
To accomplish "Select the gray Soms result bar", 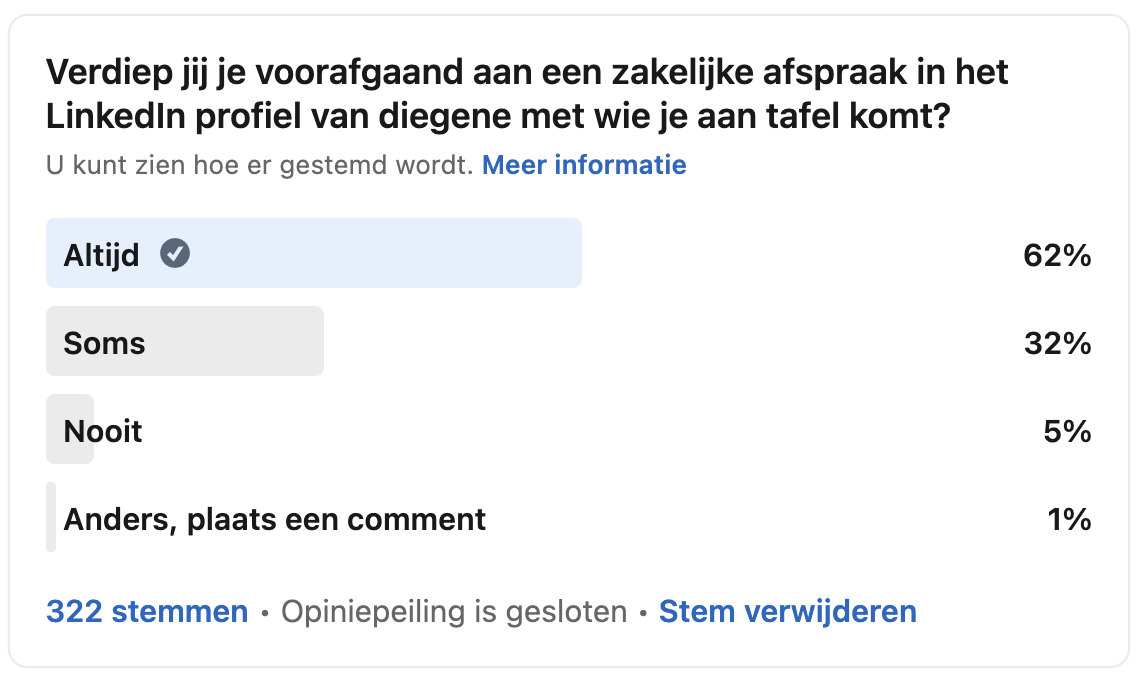I will [185, 341].
